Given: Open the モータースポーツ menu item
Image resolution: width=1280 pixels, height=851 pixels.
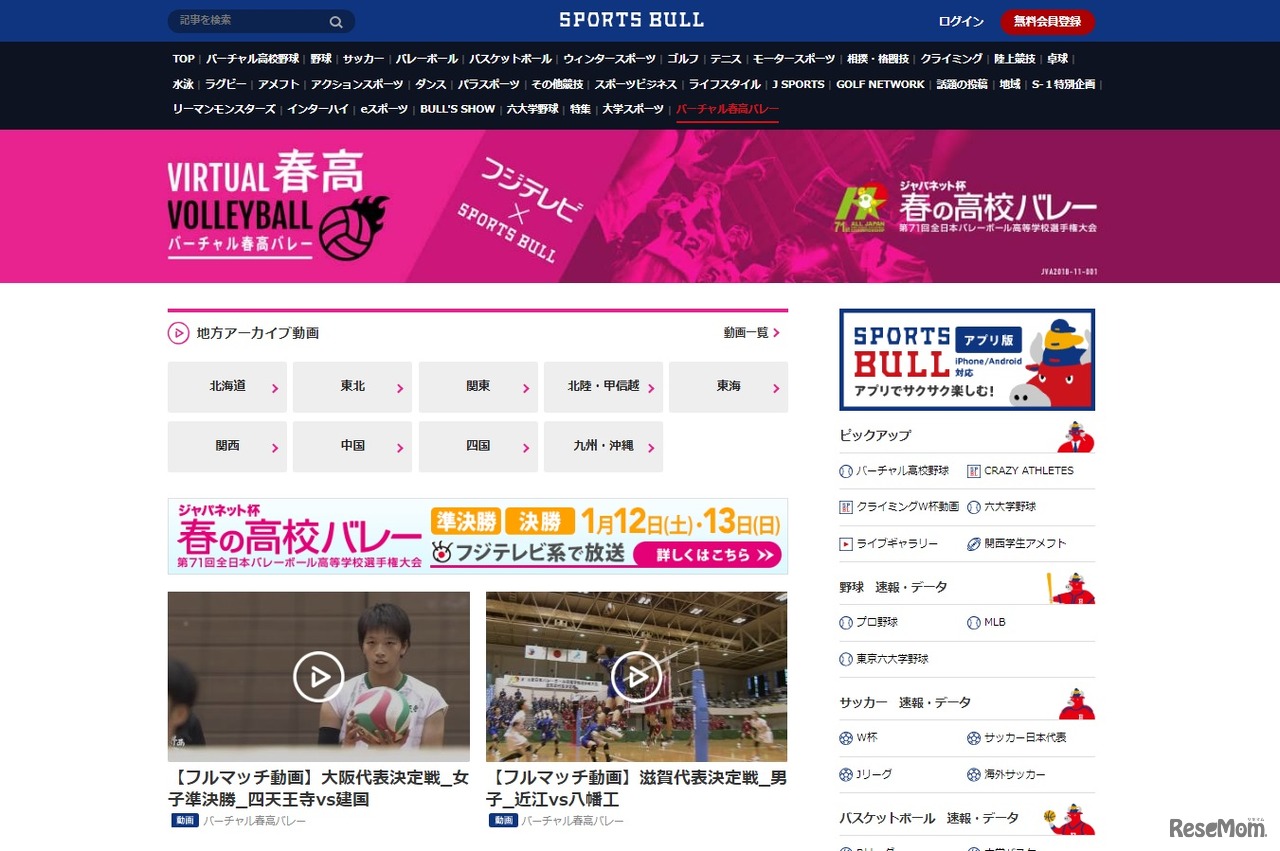Looking at the screenshot, I should click(794, 59).
